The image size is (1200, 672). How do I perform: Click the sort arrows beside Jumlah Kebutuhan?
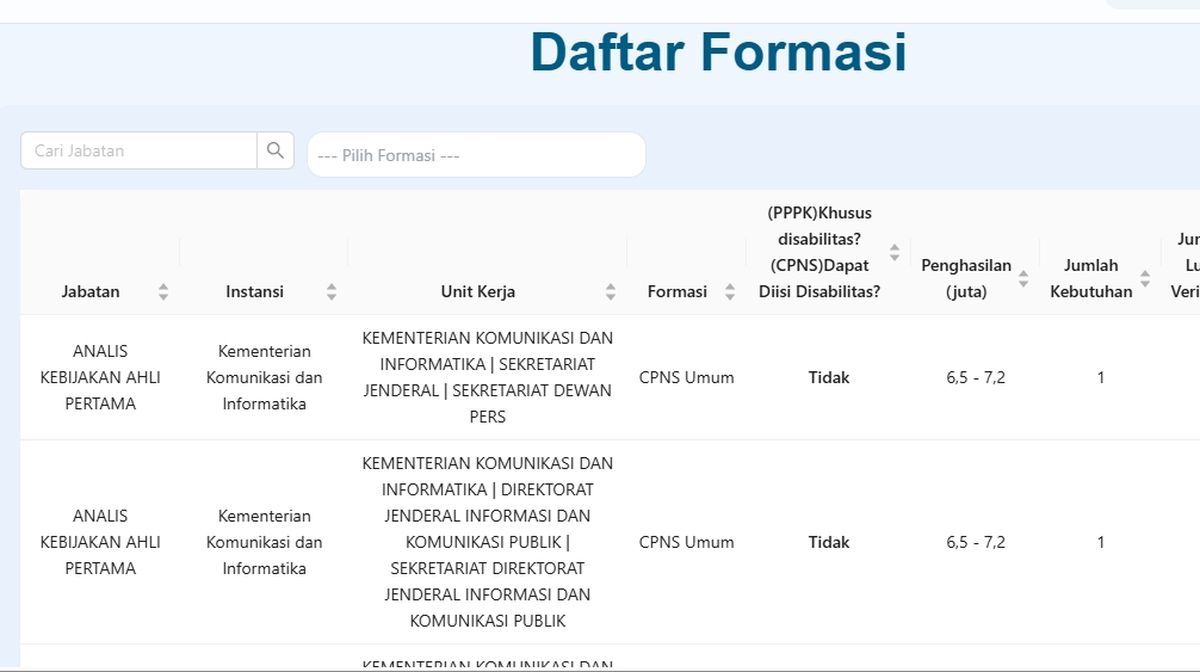coord(1145,279)
